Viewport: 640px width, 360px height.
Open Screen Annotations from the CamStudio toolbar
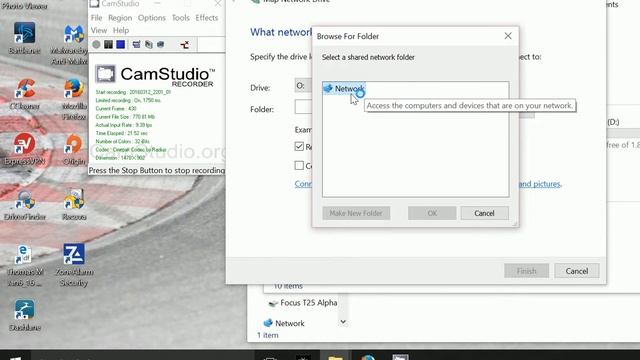(149, 44)
